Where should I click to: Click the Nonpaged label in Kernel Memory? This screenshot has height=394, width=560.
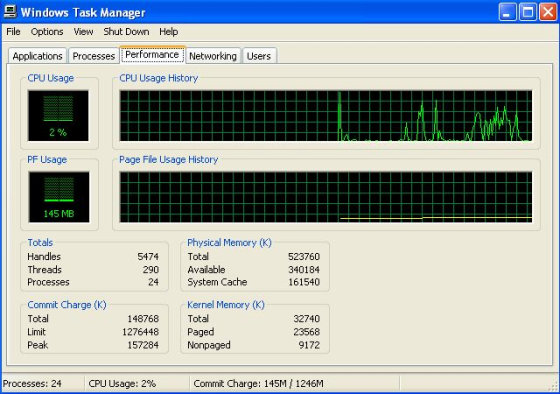tap(209, 345)
